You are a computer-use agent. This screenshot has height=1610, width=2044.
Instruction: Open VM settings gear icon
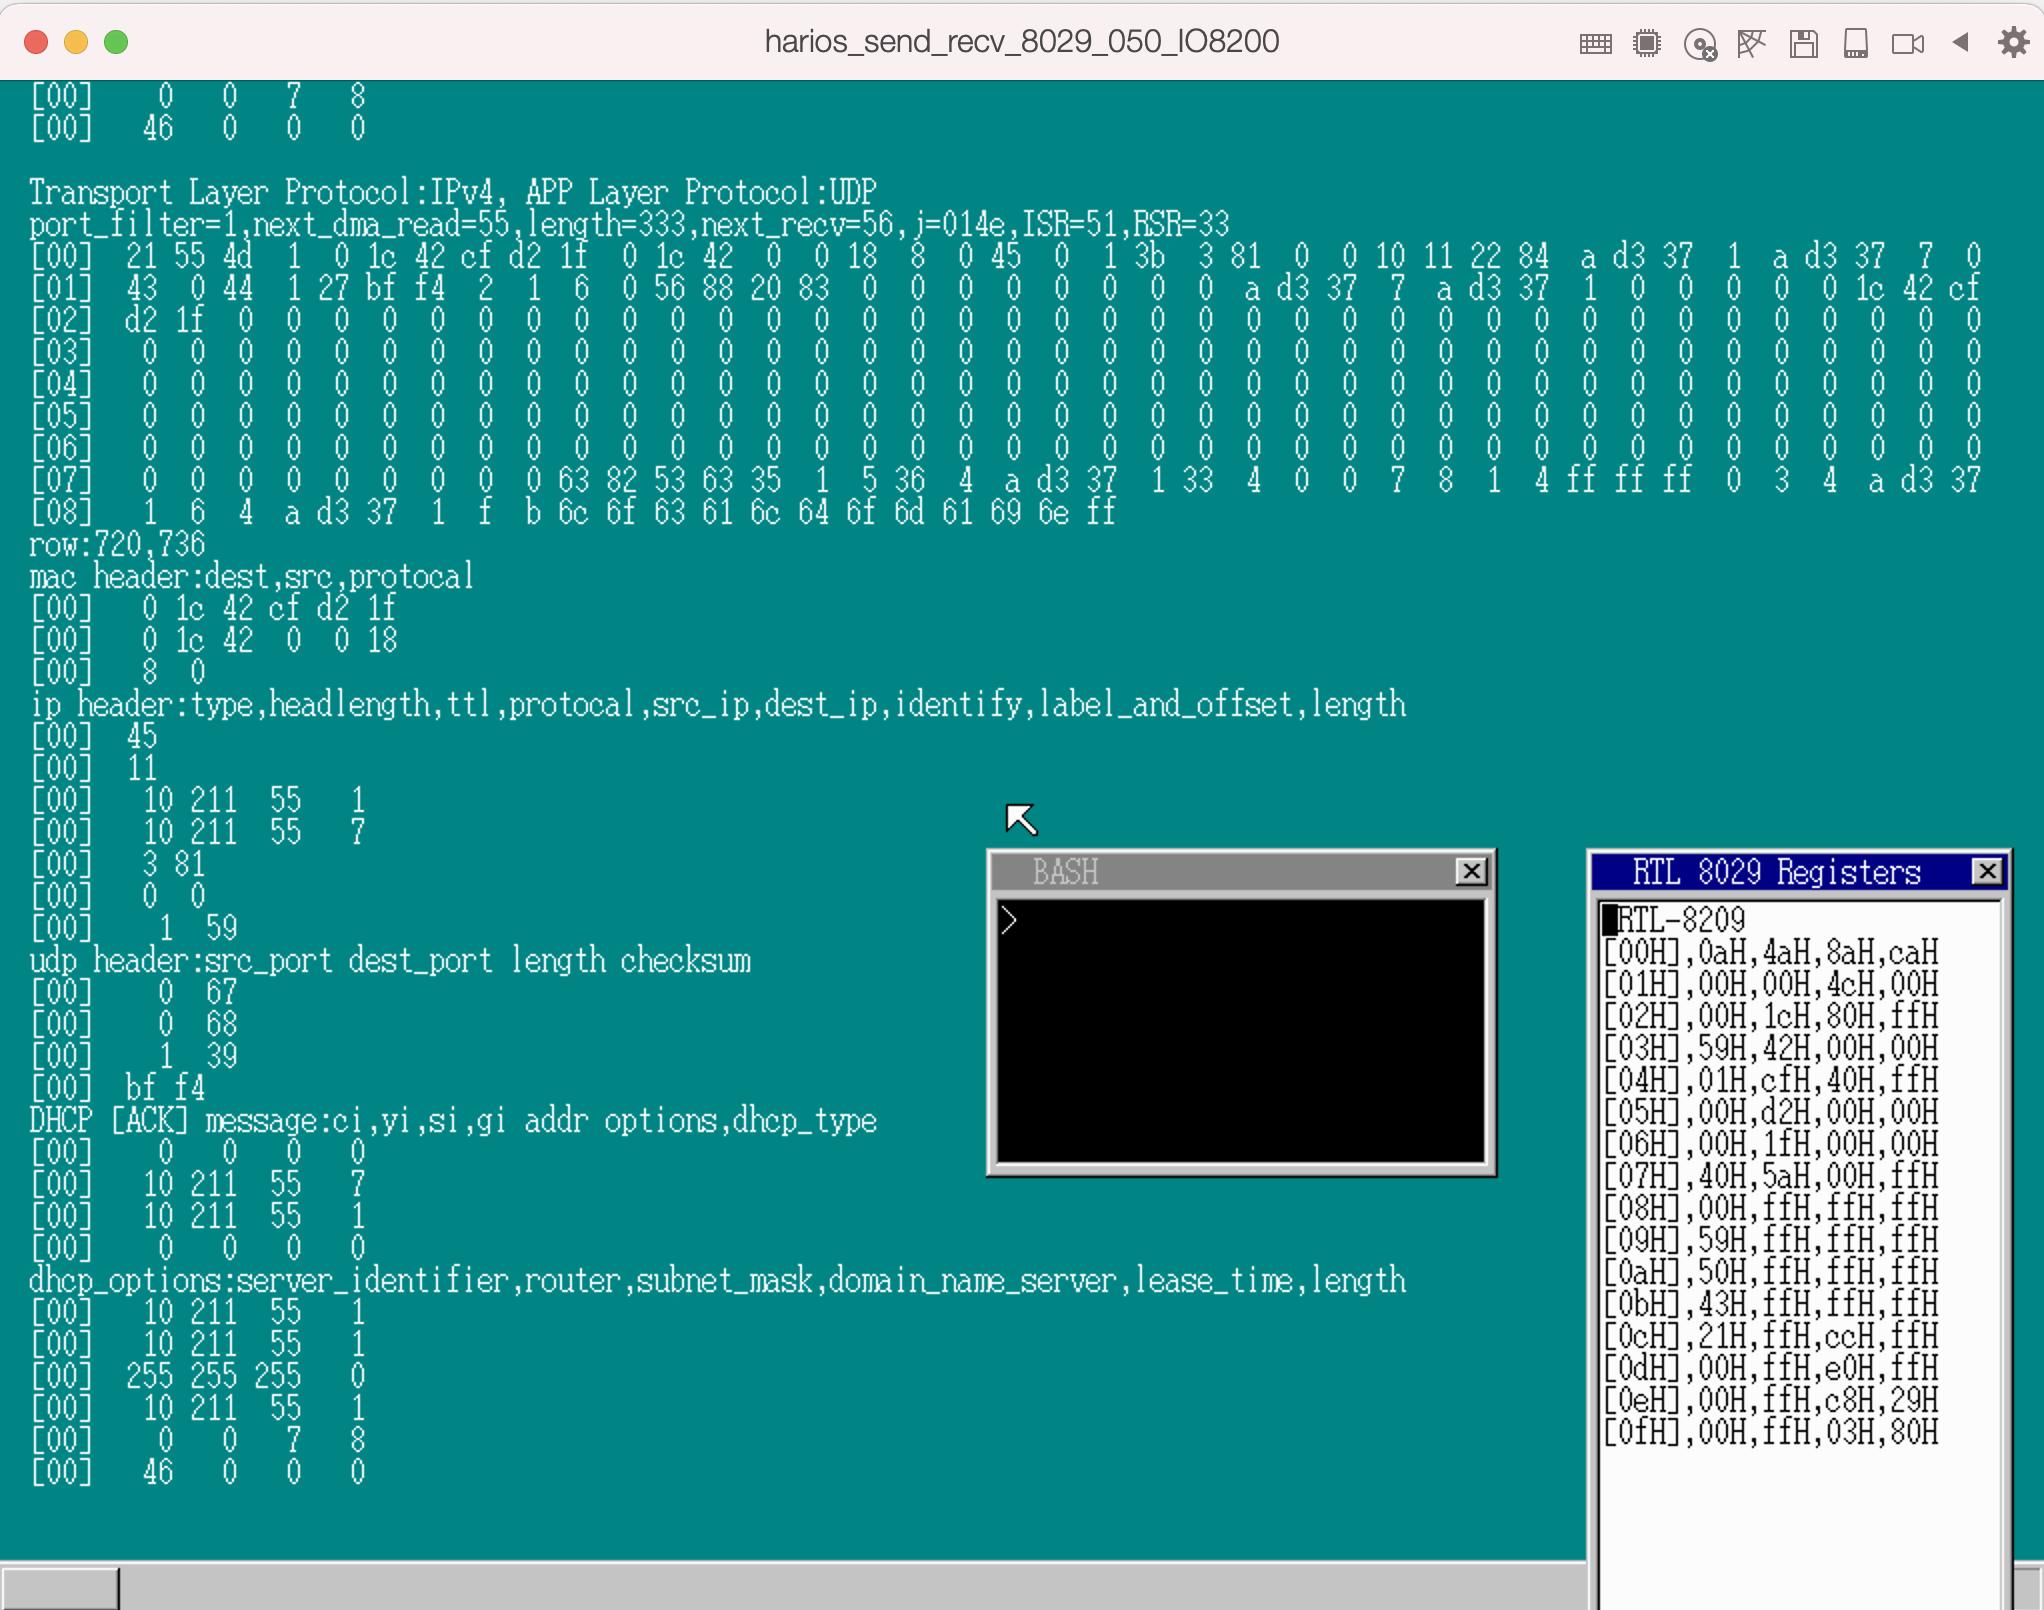[x=2013, y=42]
